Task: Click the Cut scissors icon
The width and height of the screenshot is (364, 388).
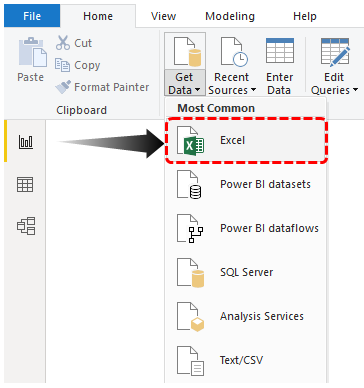Action: [x=63, y=43]
